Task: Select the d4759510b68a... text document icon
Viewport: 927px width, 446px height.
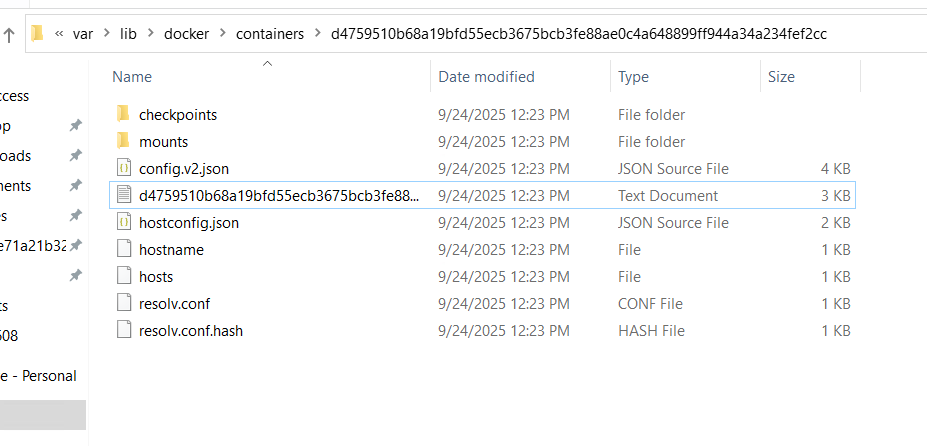Action: [123, 195]
